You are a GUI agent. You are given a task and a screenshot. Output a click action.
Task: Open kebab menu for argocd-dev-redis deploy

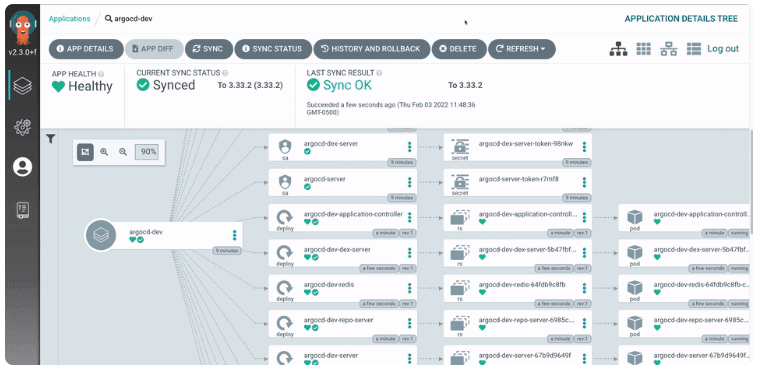click(409, 288)
